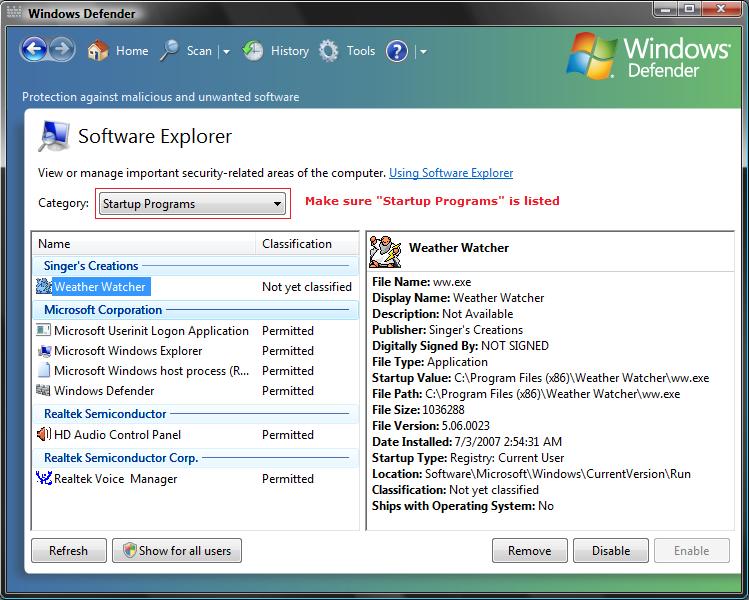Click the Software Explorer heading icon
The height and width of the screenshot is (600, 749).
(54, 136)
